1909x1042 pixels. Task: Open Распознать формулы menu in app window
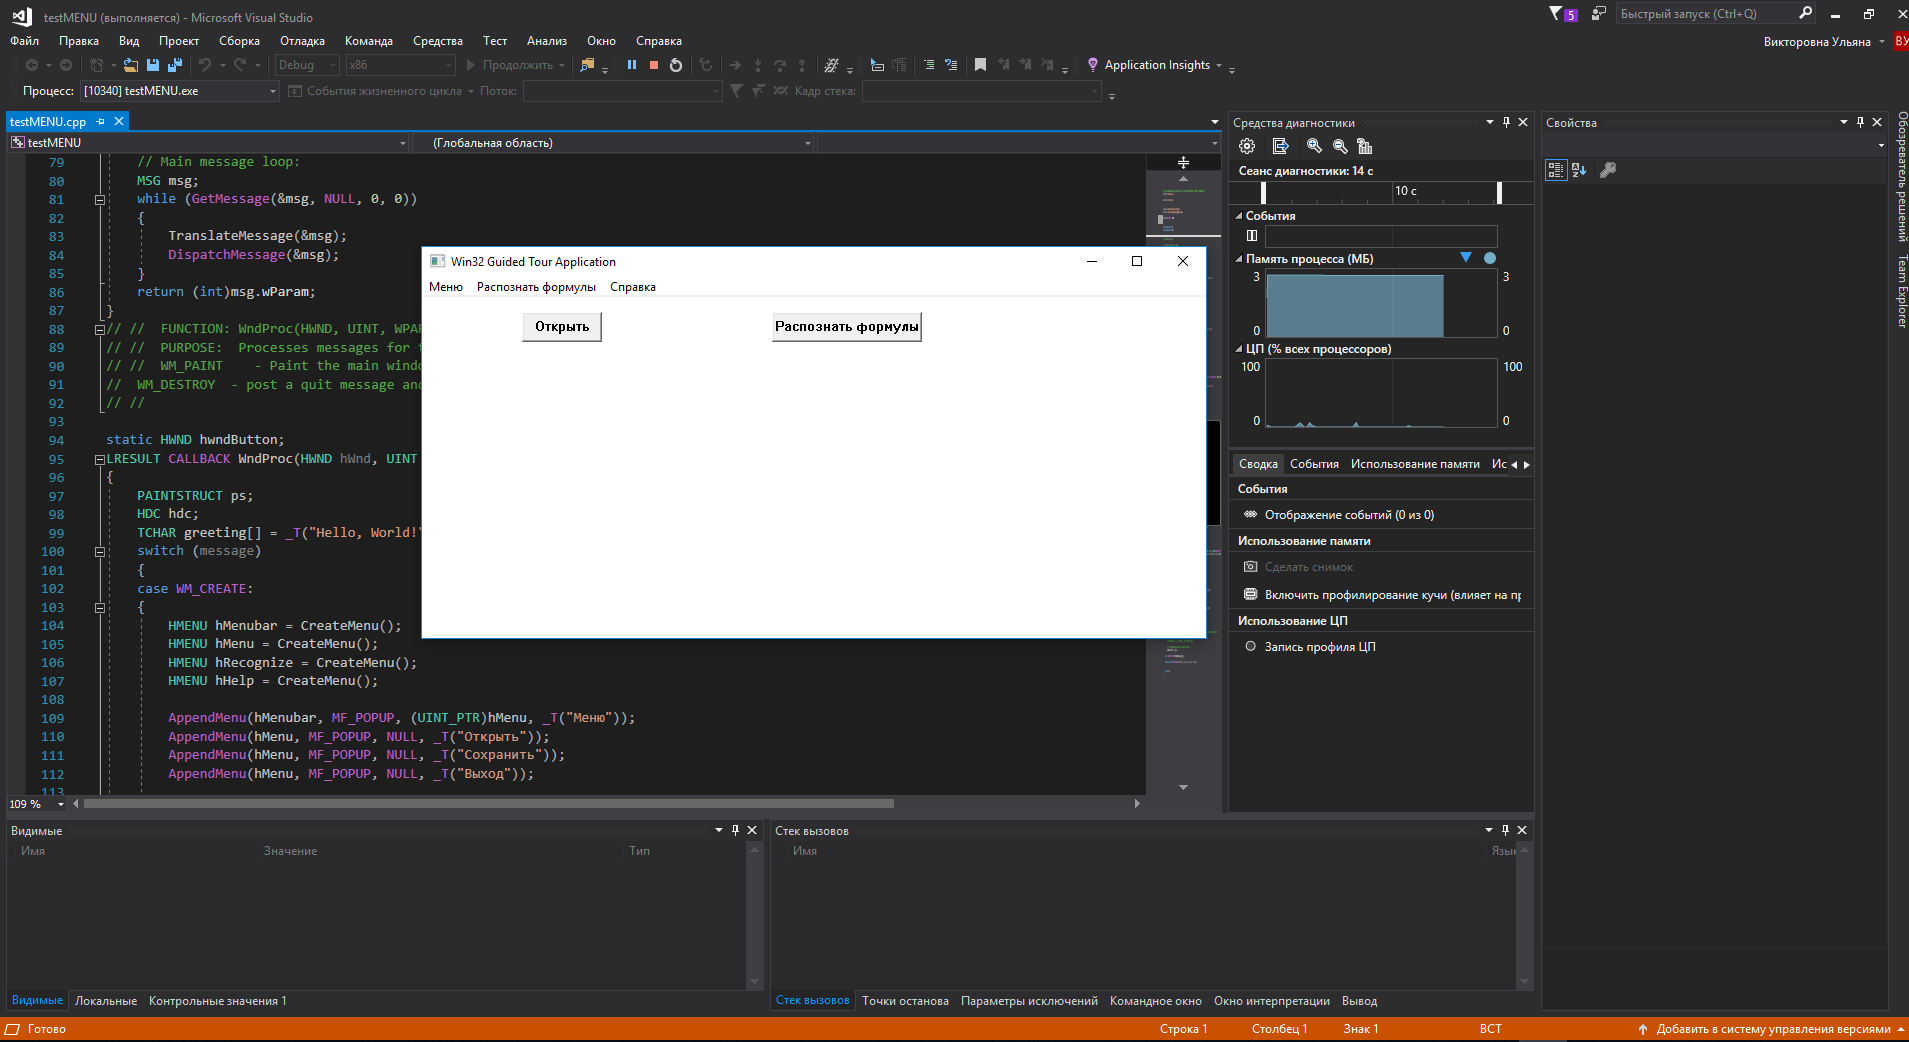536,287
